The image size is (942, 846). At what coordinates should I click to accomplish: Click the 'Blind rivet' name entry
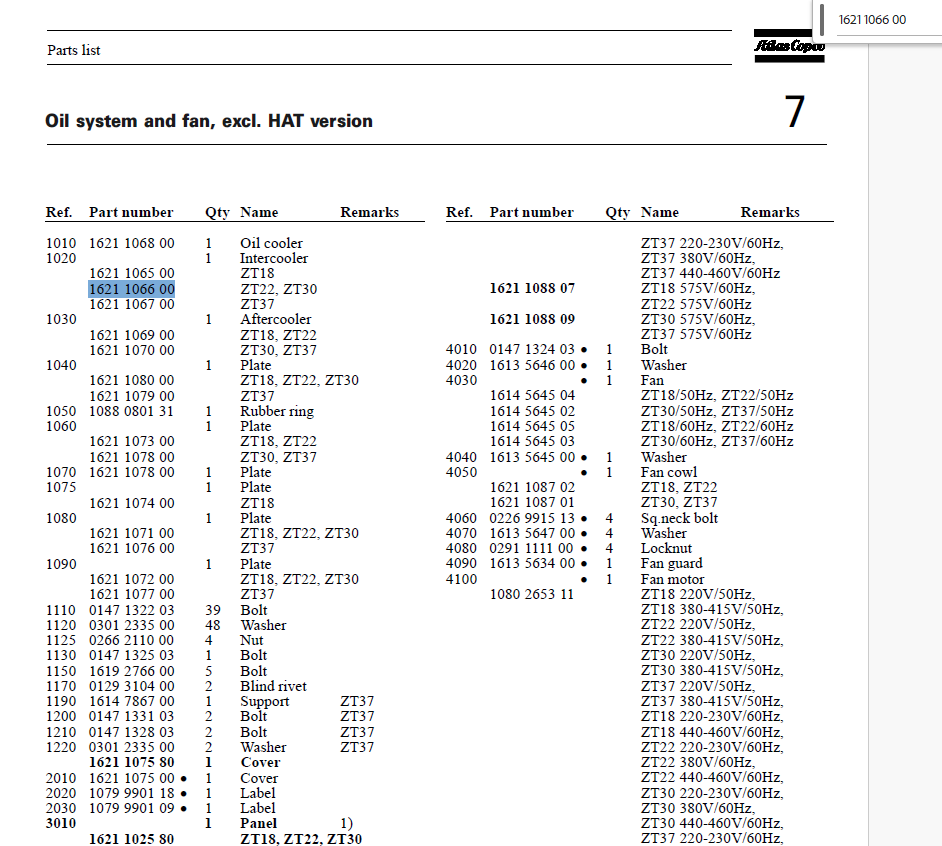click(x=273, y=687)
